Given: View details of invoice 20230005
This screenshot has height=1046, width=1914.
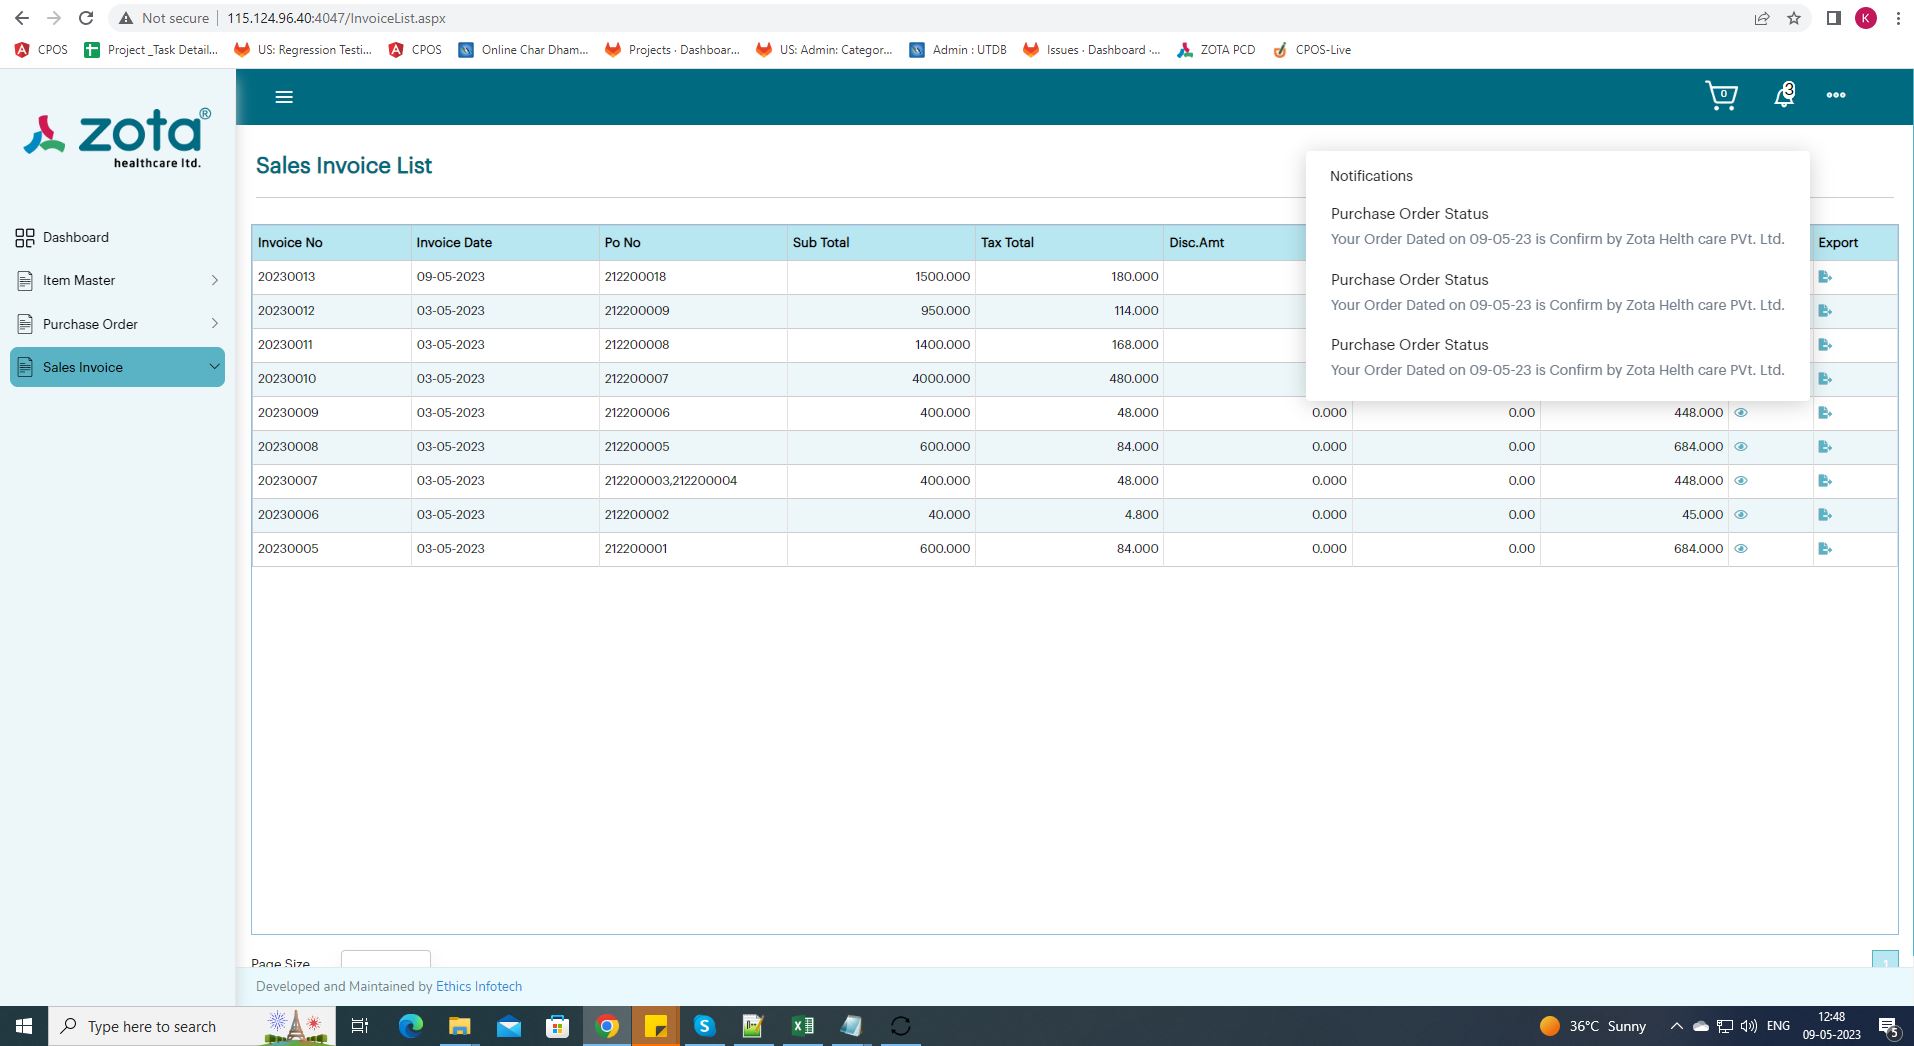Looking at the screenshot, I should pyautogui.click(x=1740, y=549).
